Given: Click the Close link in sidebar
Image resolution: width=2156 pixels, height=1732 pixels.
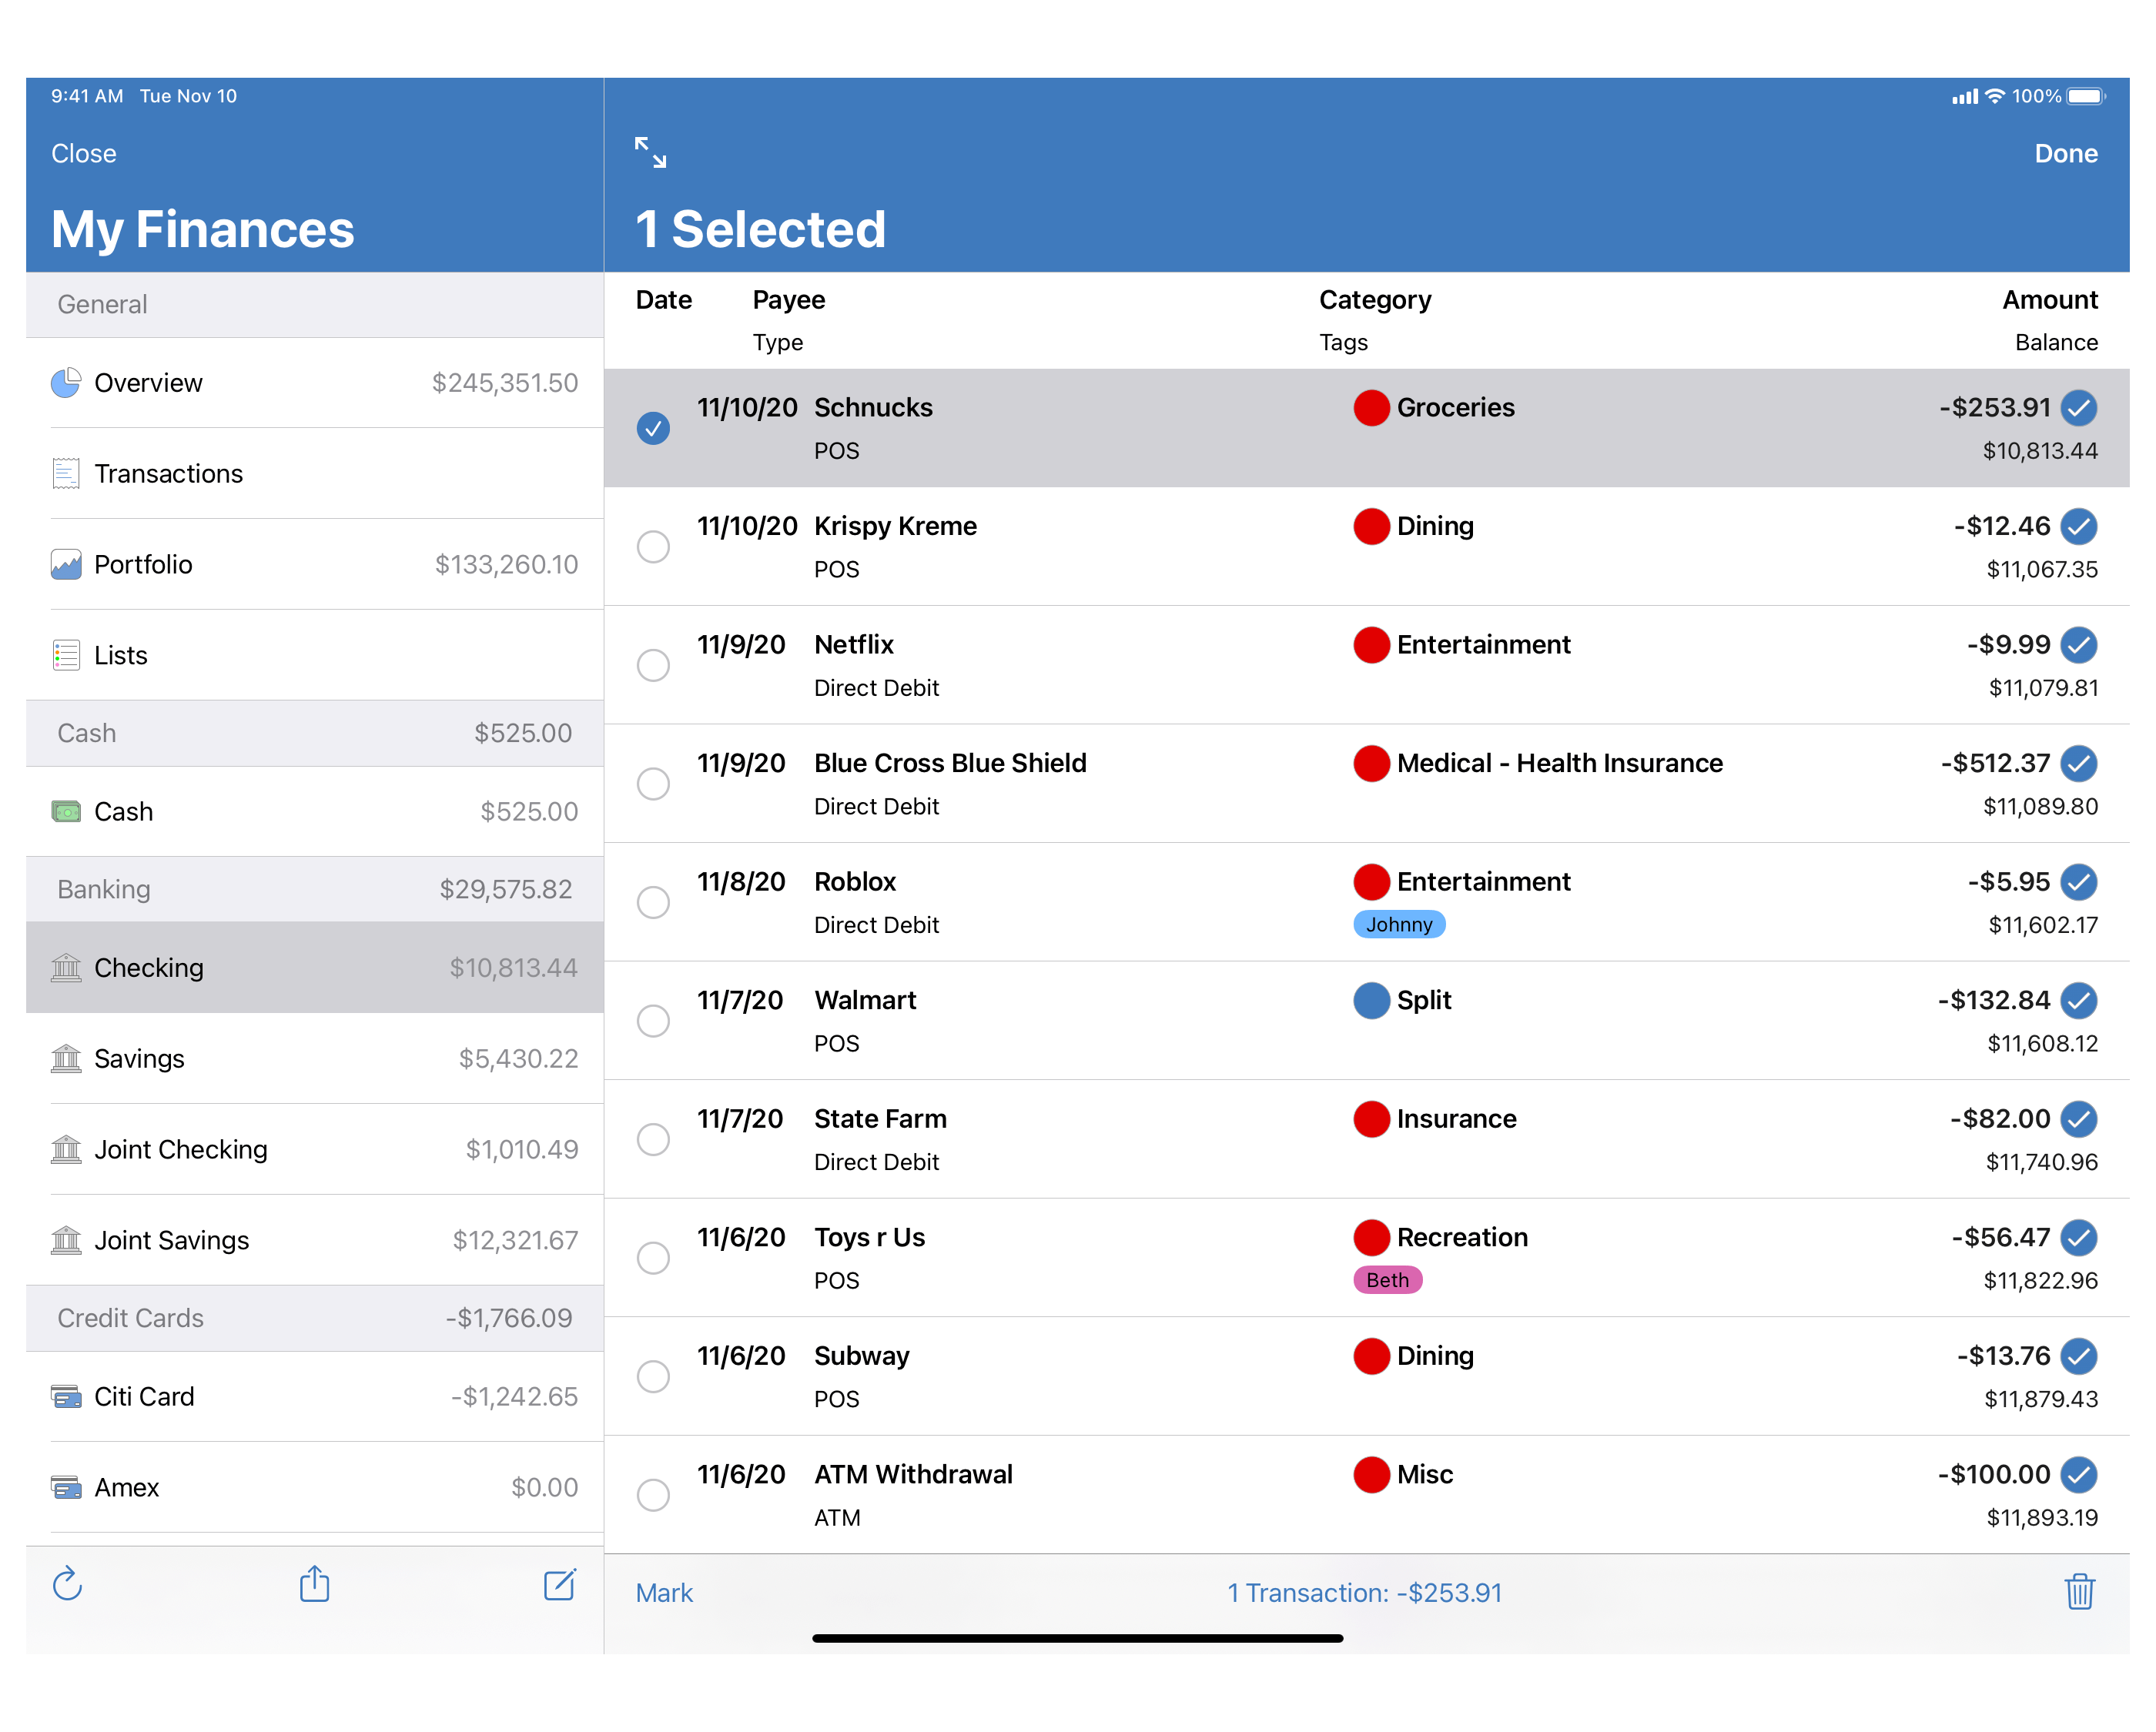Looking at the screenshot, I should point(84,153).
